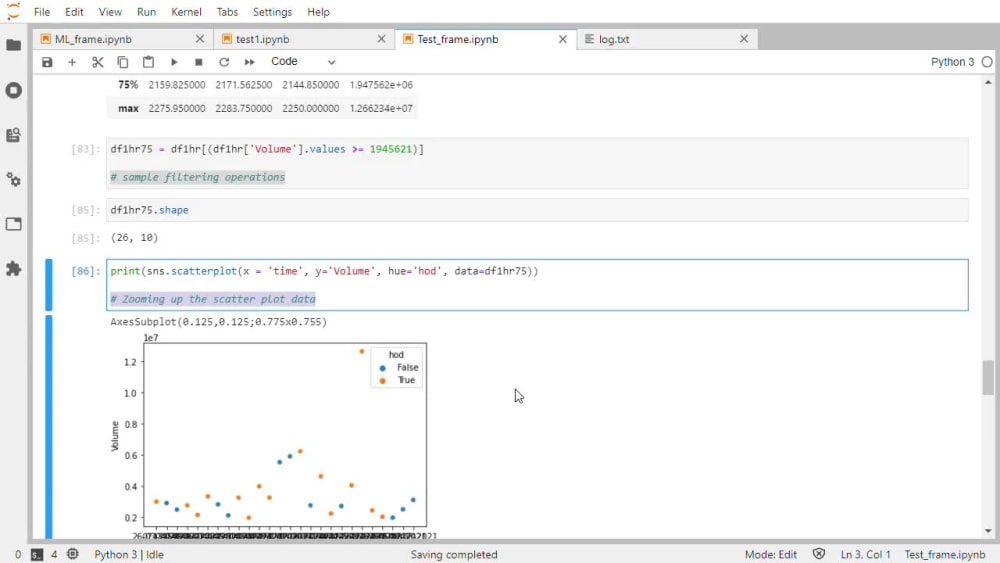Click the 75% row label in table

[x=128, y=85]
